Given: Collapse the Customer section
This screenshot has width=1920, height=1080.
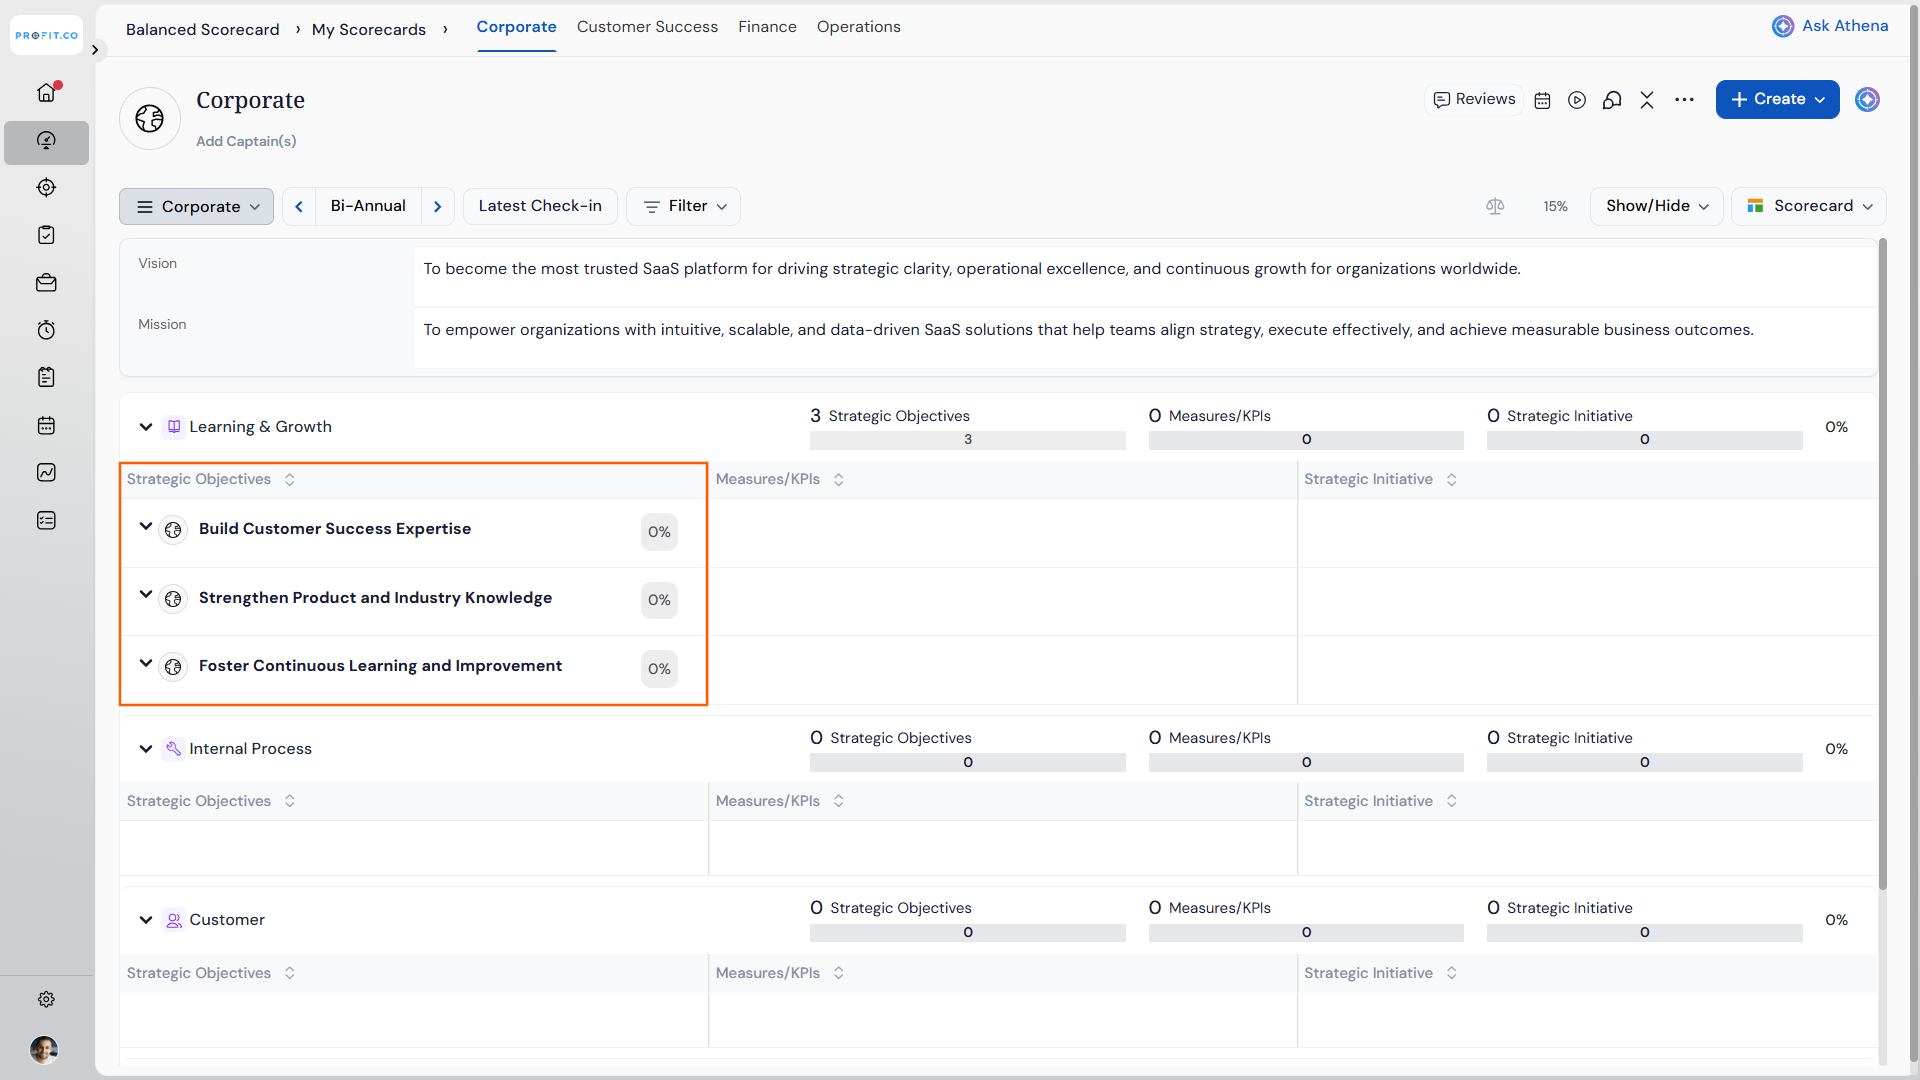Looking at the screenshot, I should tap(146, 920).
